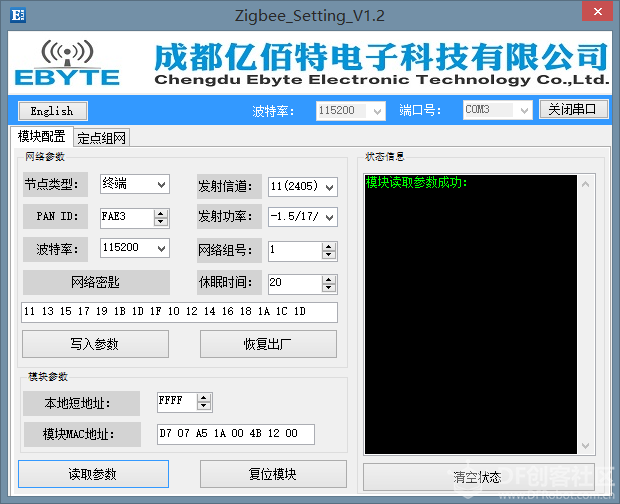Click the 发射信道 label
This screenshot has height=504, width=620.
pyautogui.click(x=229, y=187)
